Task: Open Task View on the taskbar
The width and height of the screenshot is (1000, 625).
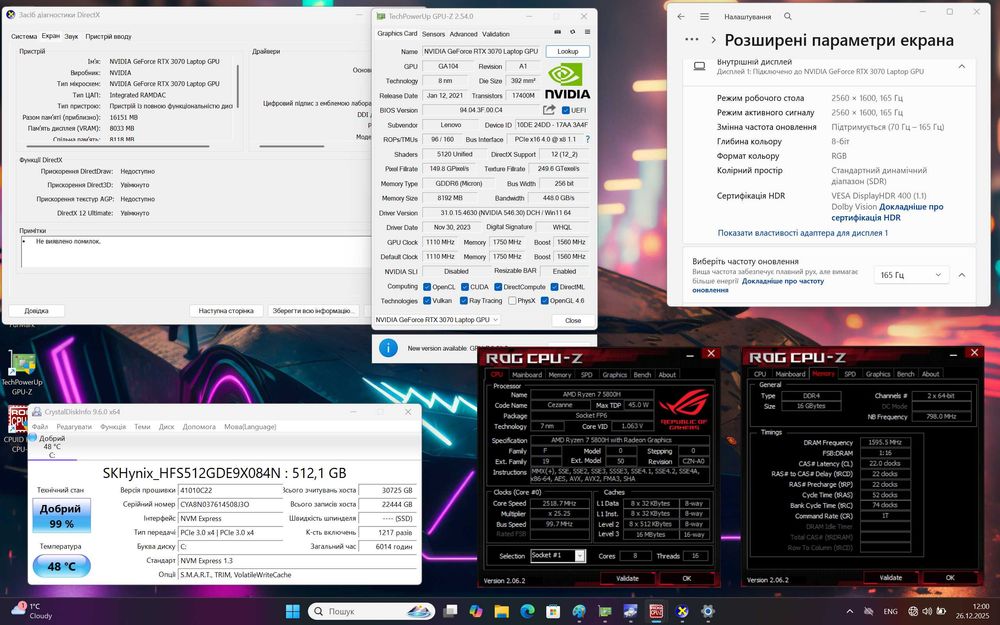Action: coord(450,611)
